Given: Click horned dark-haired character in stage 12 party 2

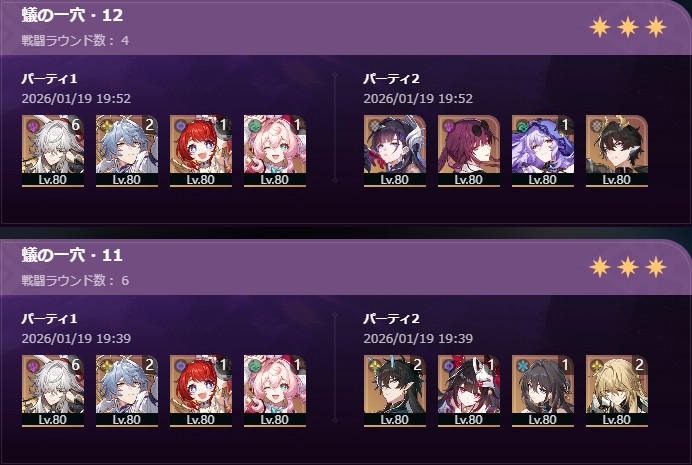Looking at the screenshot, I should tap(617, 150).
